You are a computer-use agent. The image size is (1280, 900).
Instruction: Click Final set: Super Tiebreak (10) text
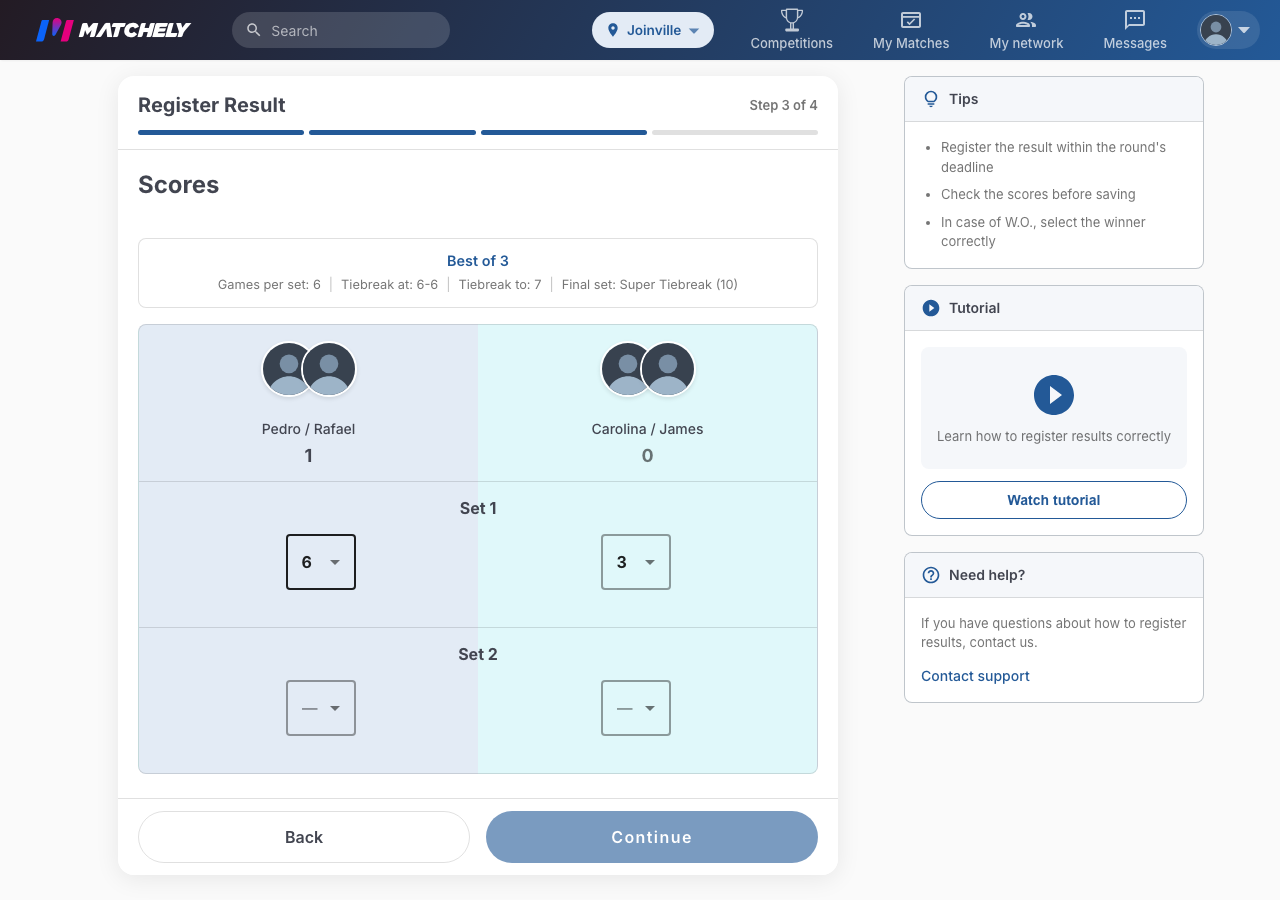point(650,285)
